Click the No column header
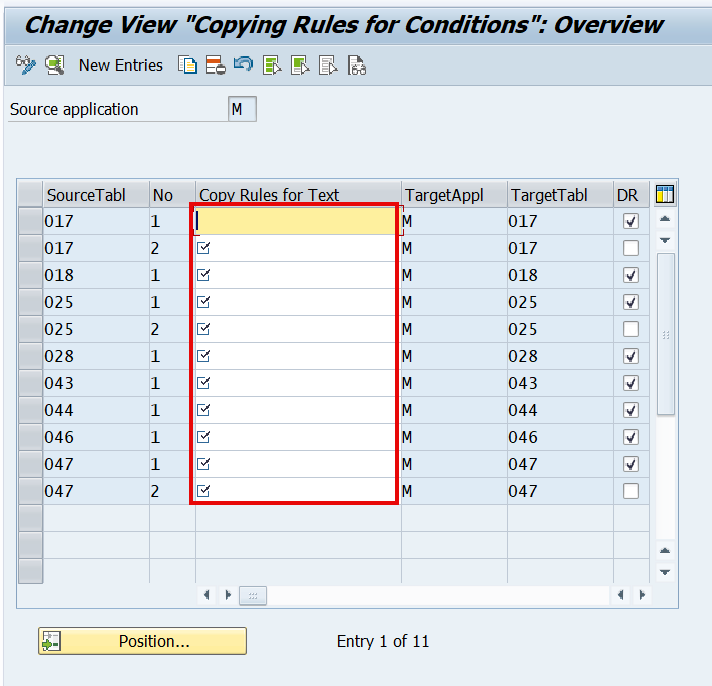Viewport: 712px width, 686px height. click(x=172, y=195)
